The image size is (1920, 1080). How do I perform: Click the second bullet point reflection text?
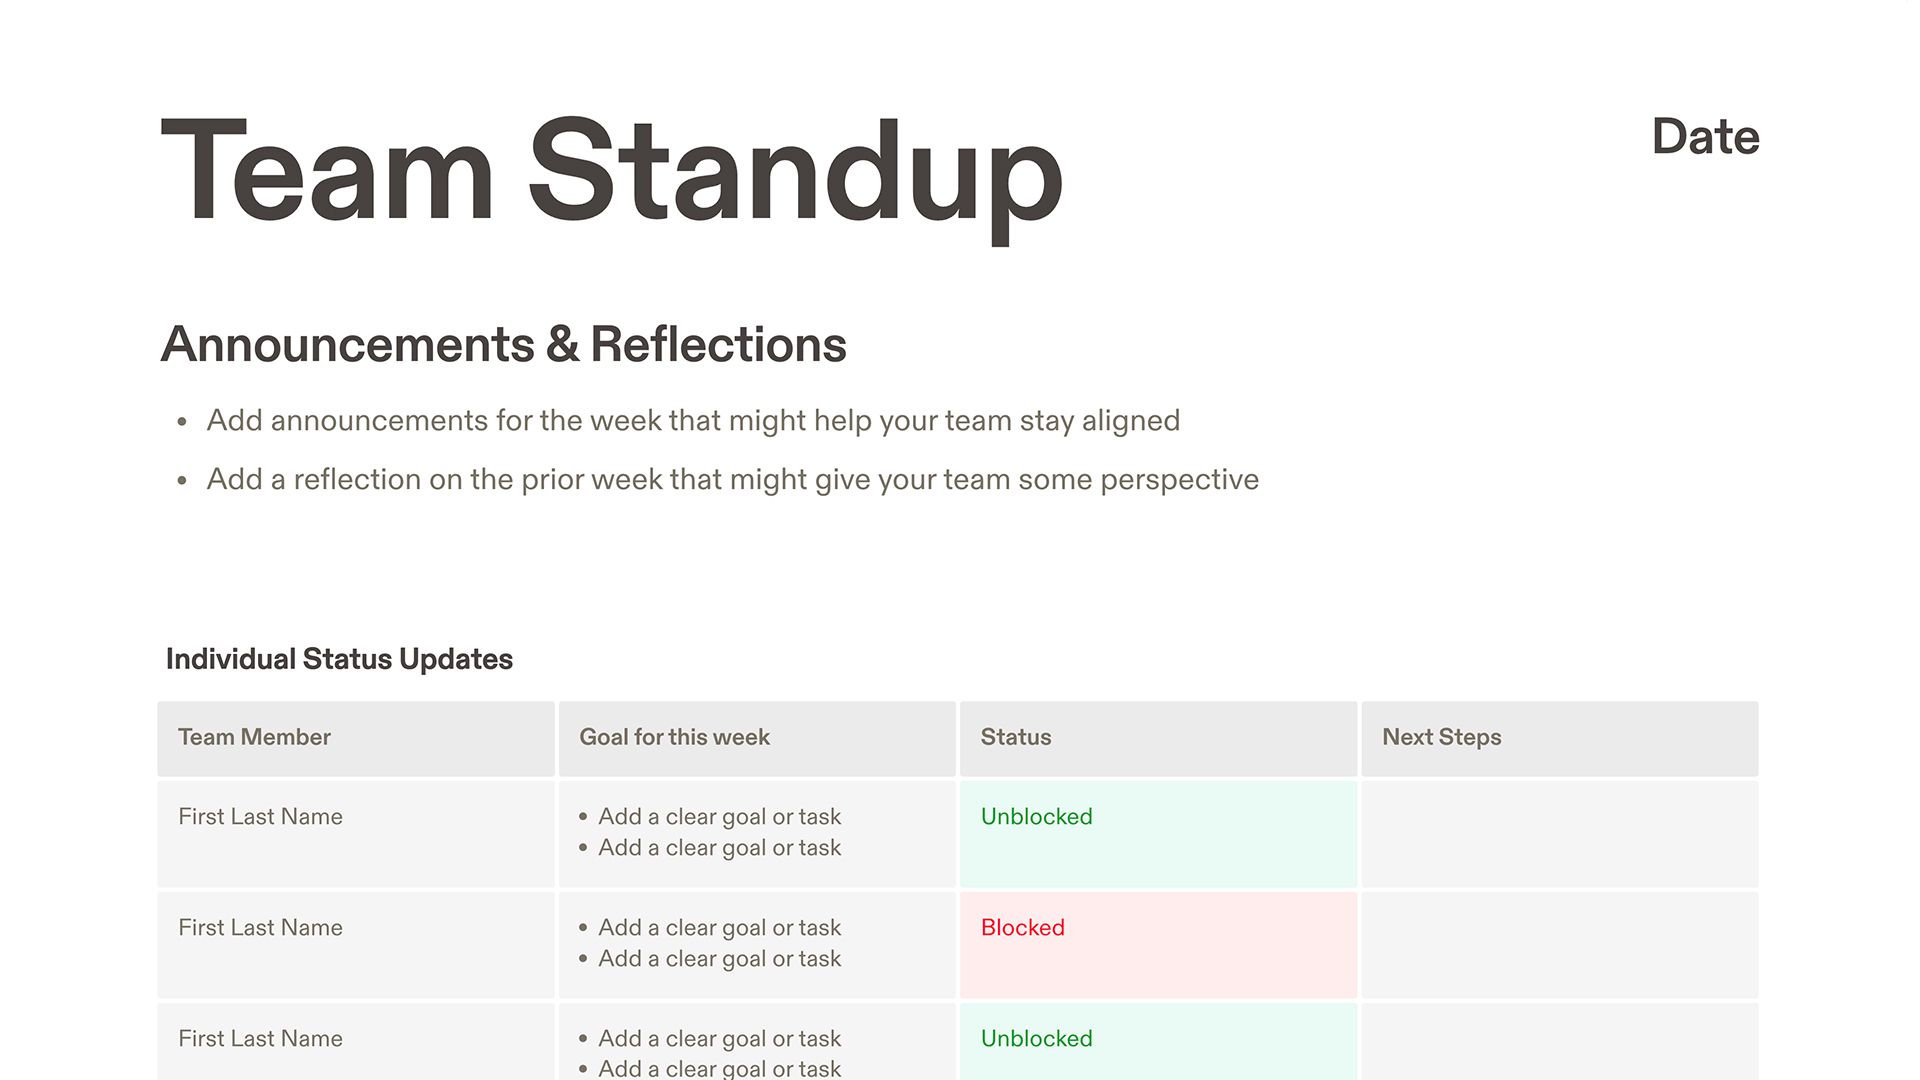click(732, 479)
